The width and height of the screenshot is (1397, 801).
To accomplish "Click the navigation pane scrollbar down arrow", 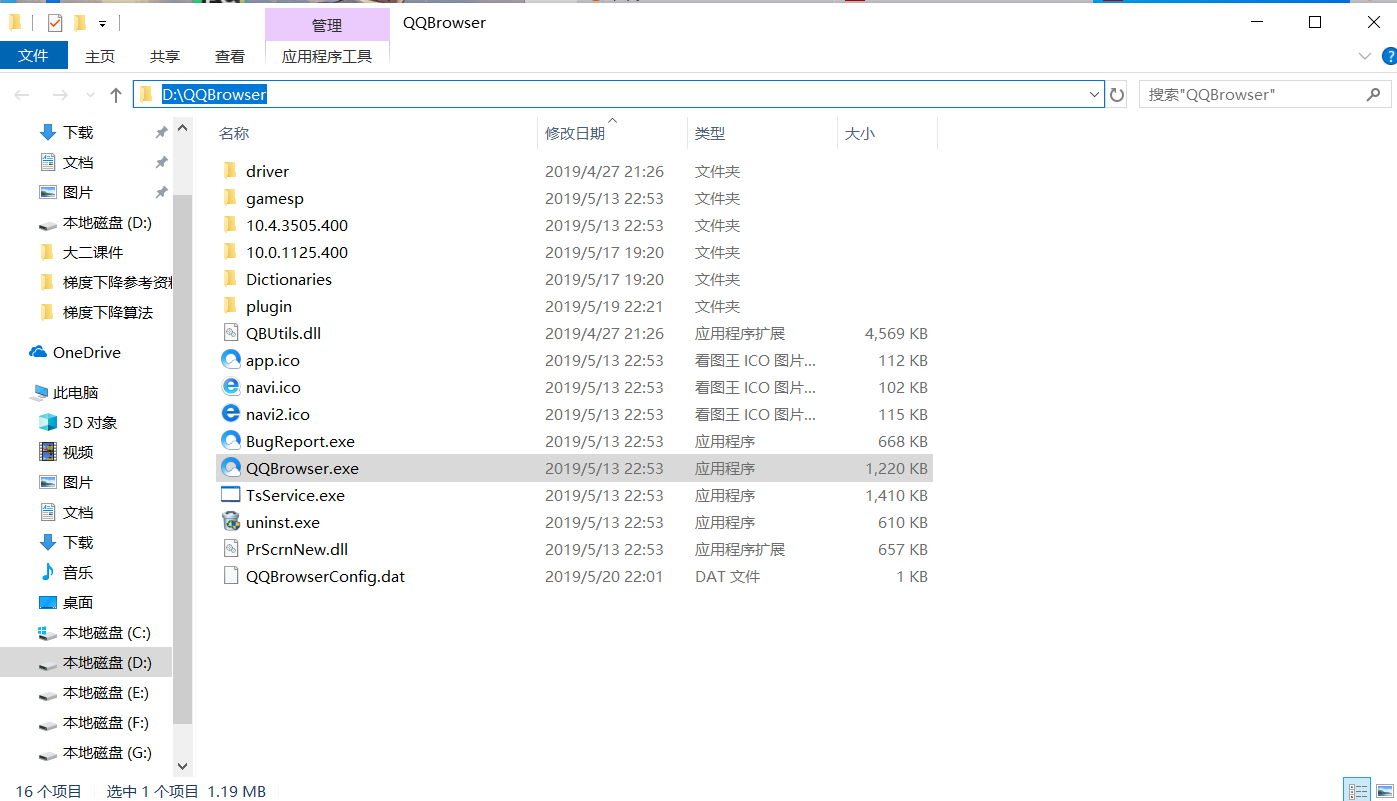I will pyautogui.click(x=182, y=767).
